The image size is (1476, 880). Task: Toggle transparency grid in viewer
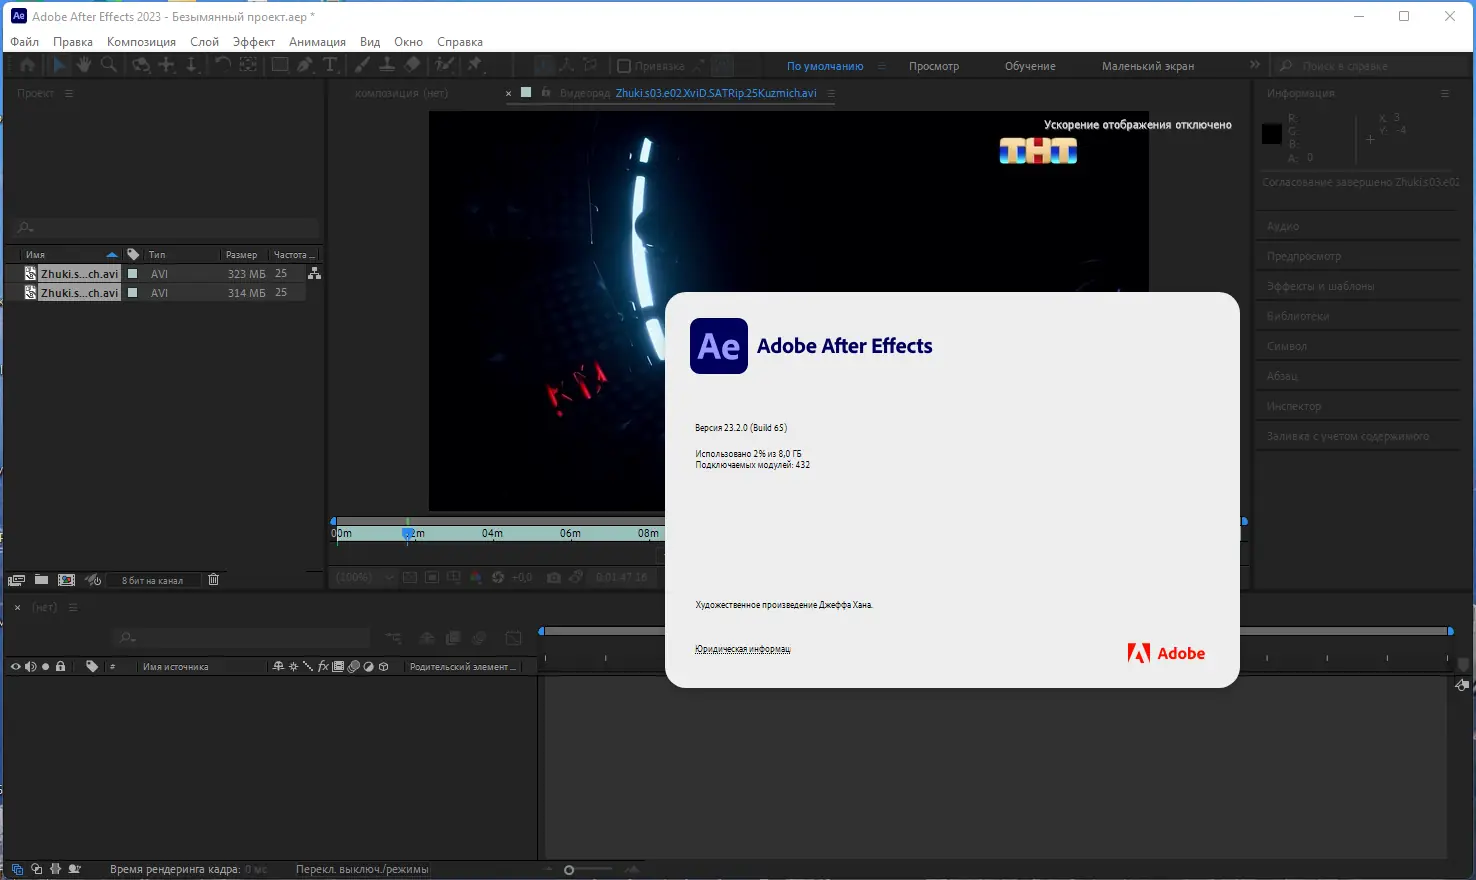coord(411,577)
